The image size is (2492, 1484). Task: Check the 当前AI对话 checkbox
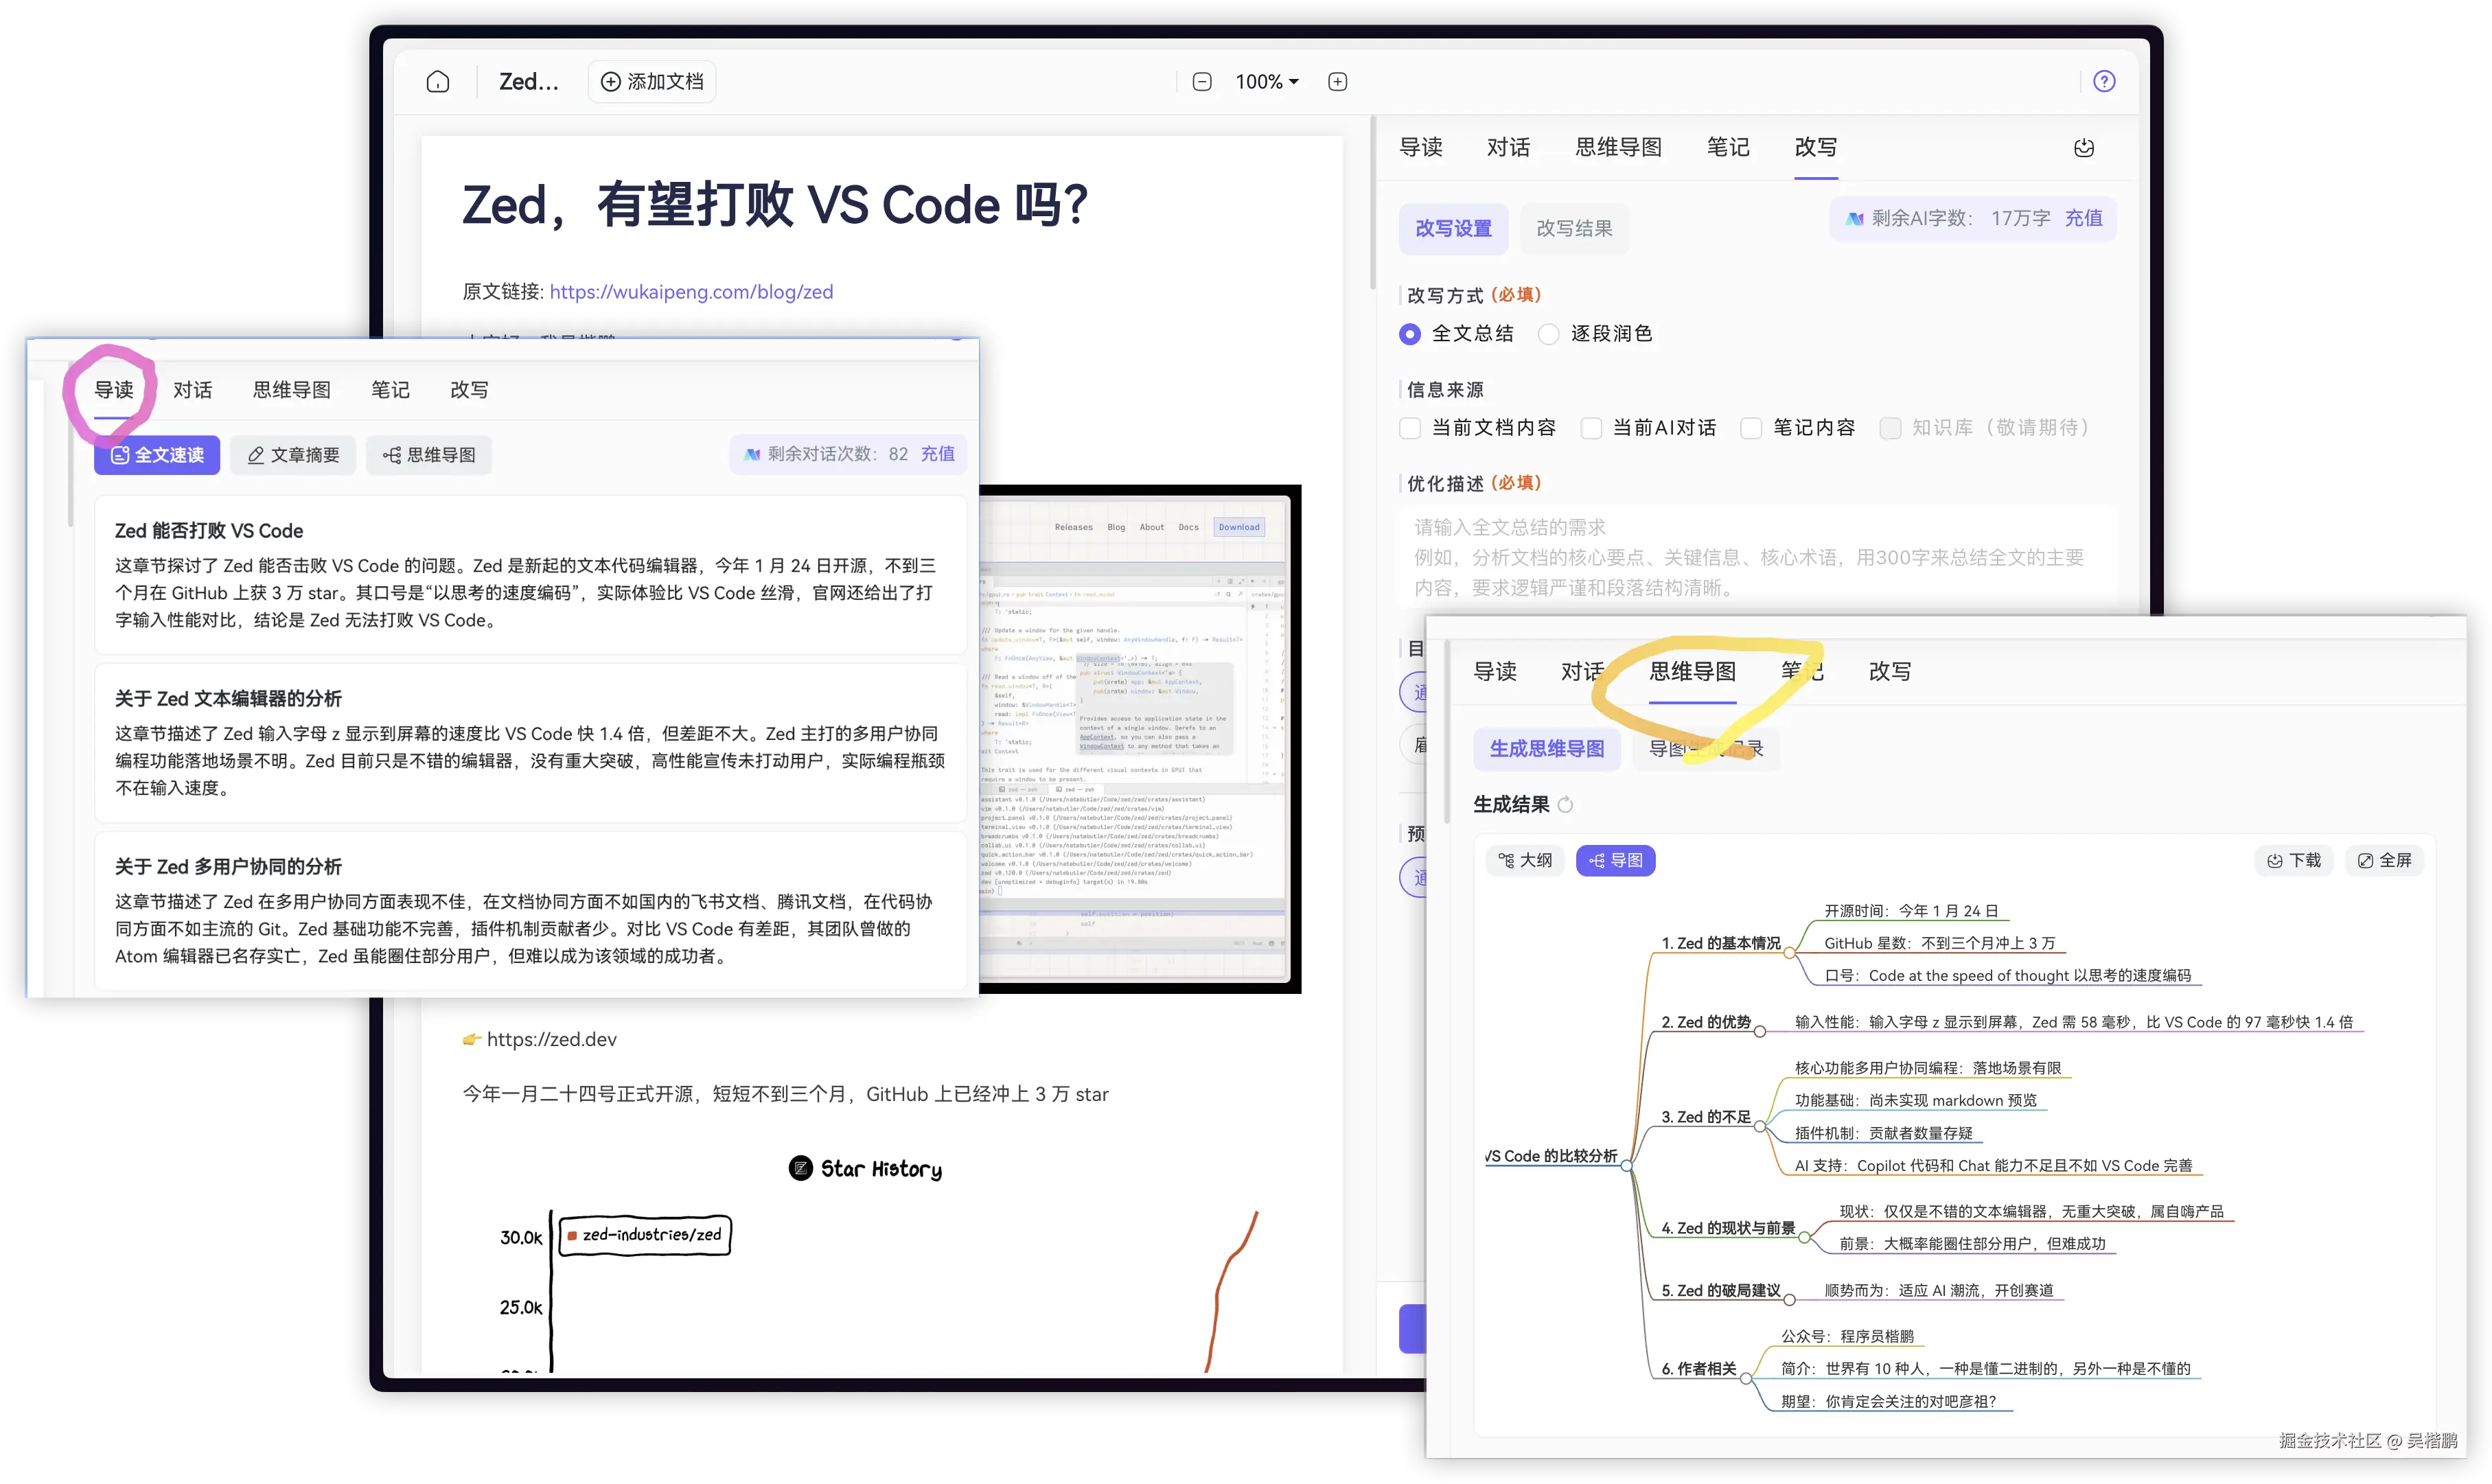(x=1591, y=428)
